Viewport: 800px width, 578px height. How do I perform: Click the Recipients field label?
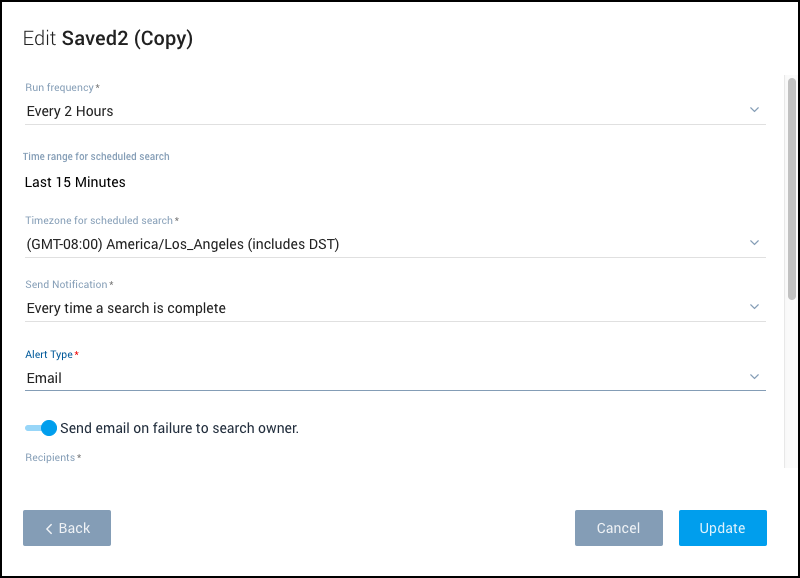point(52,457)
